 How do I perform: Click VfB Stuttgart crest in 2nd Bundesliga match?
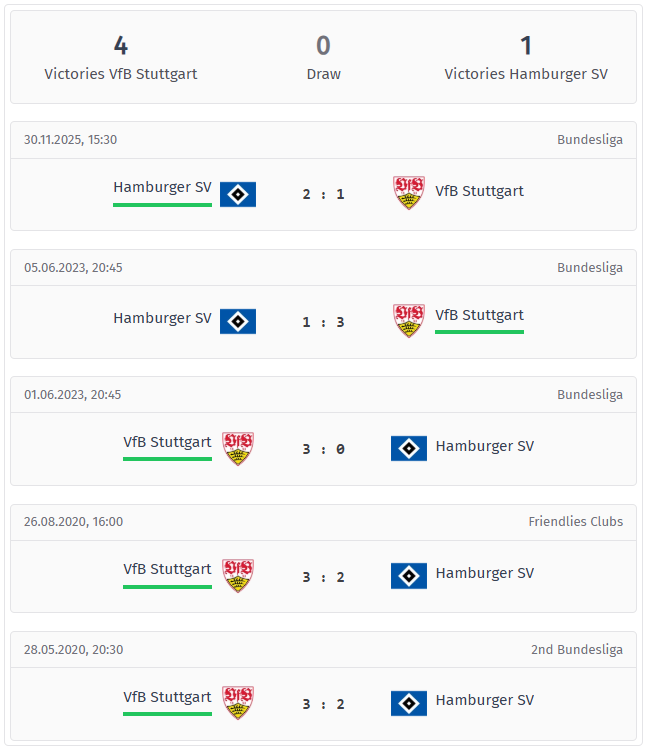(x=238, y=702)
